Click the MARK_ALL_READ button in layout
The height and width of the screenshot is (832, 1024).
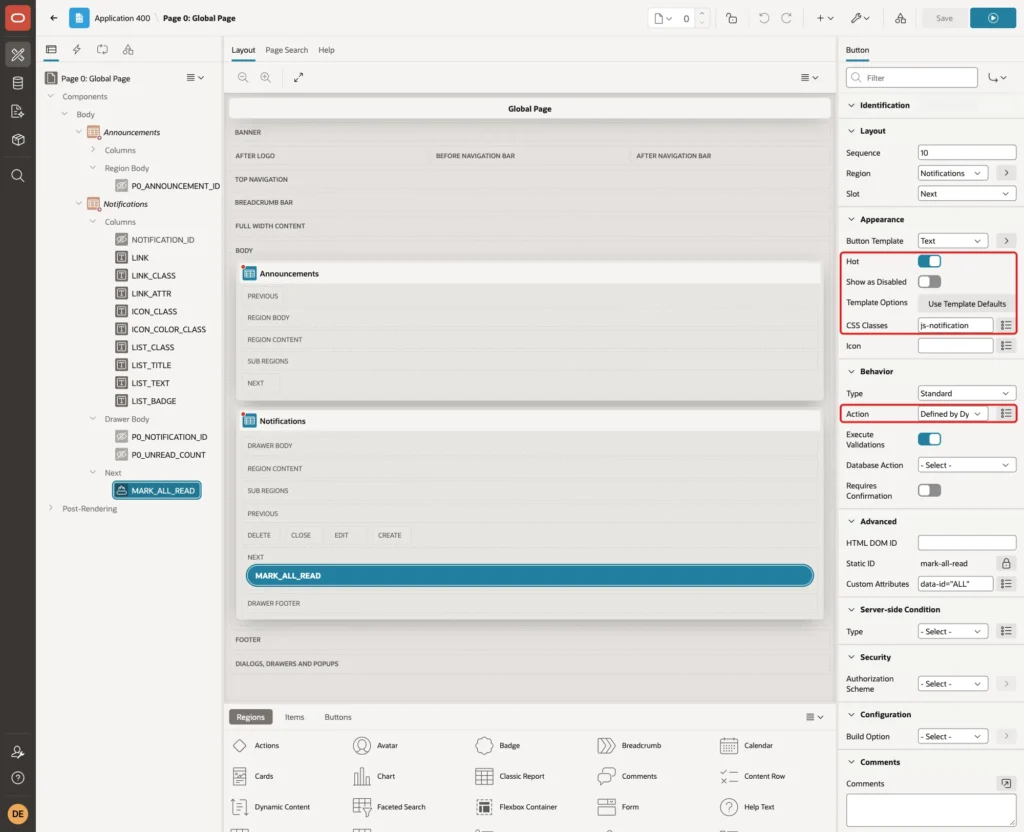530,575
